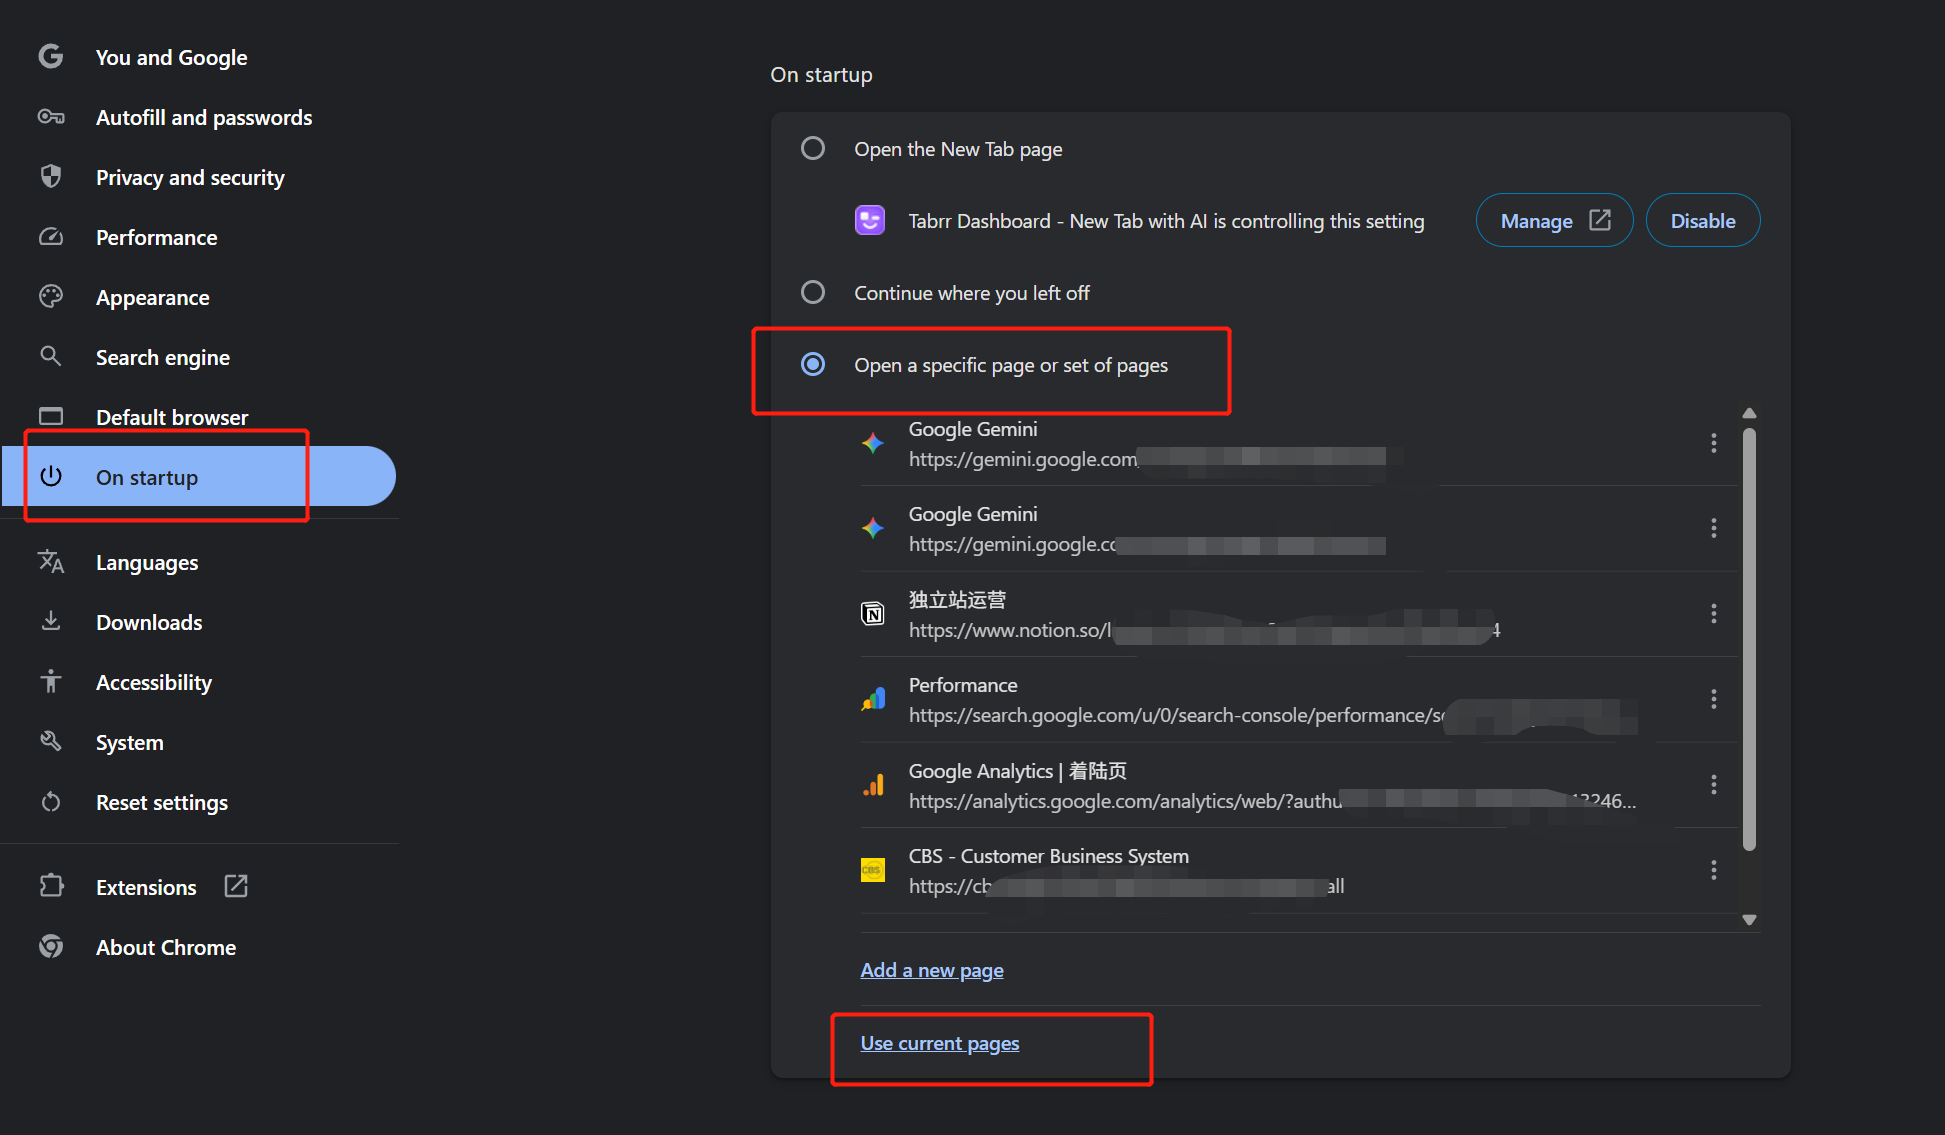The height and width of the screenshot is (1135, 1945).
Task: Click the shield icon for Privacy and security
Action: (x=51, y=177)
